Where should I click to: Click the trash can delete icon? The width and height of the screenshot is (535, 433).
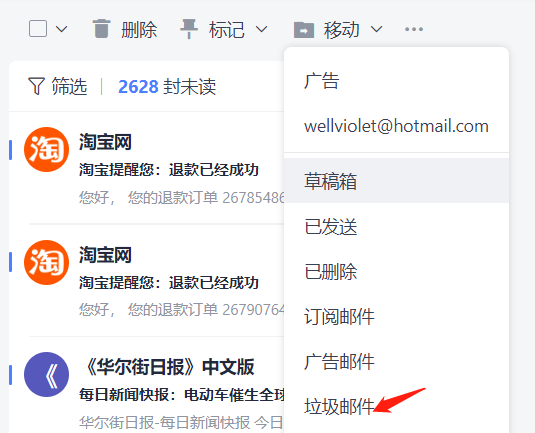point(101,29)
